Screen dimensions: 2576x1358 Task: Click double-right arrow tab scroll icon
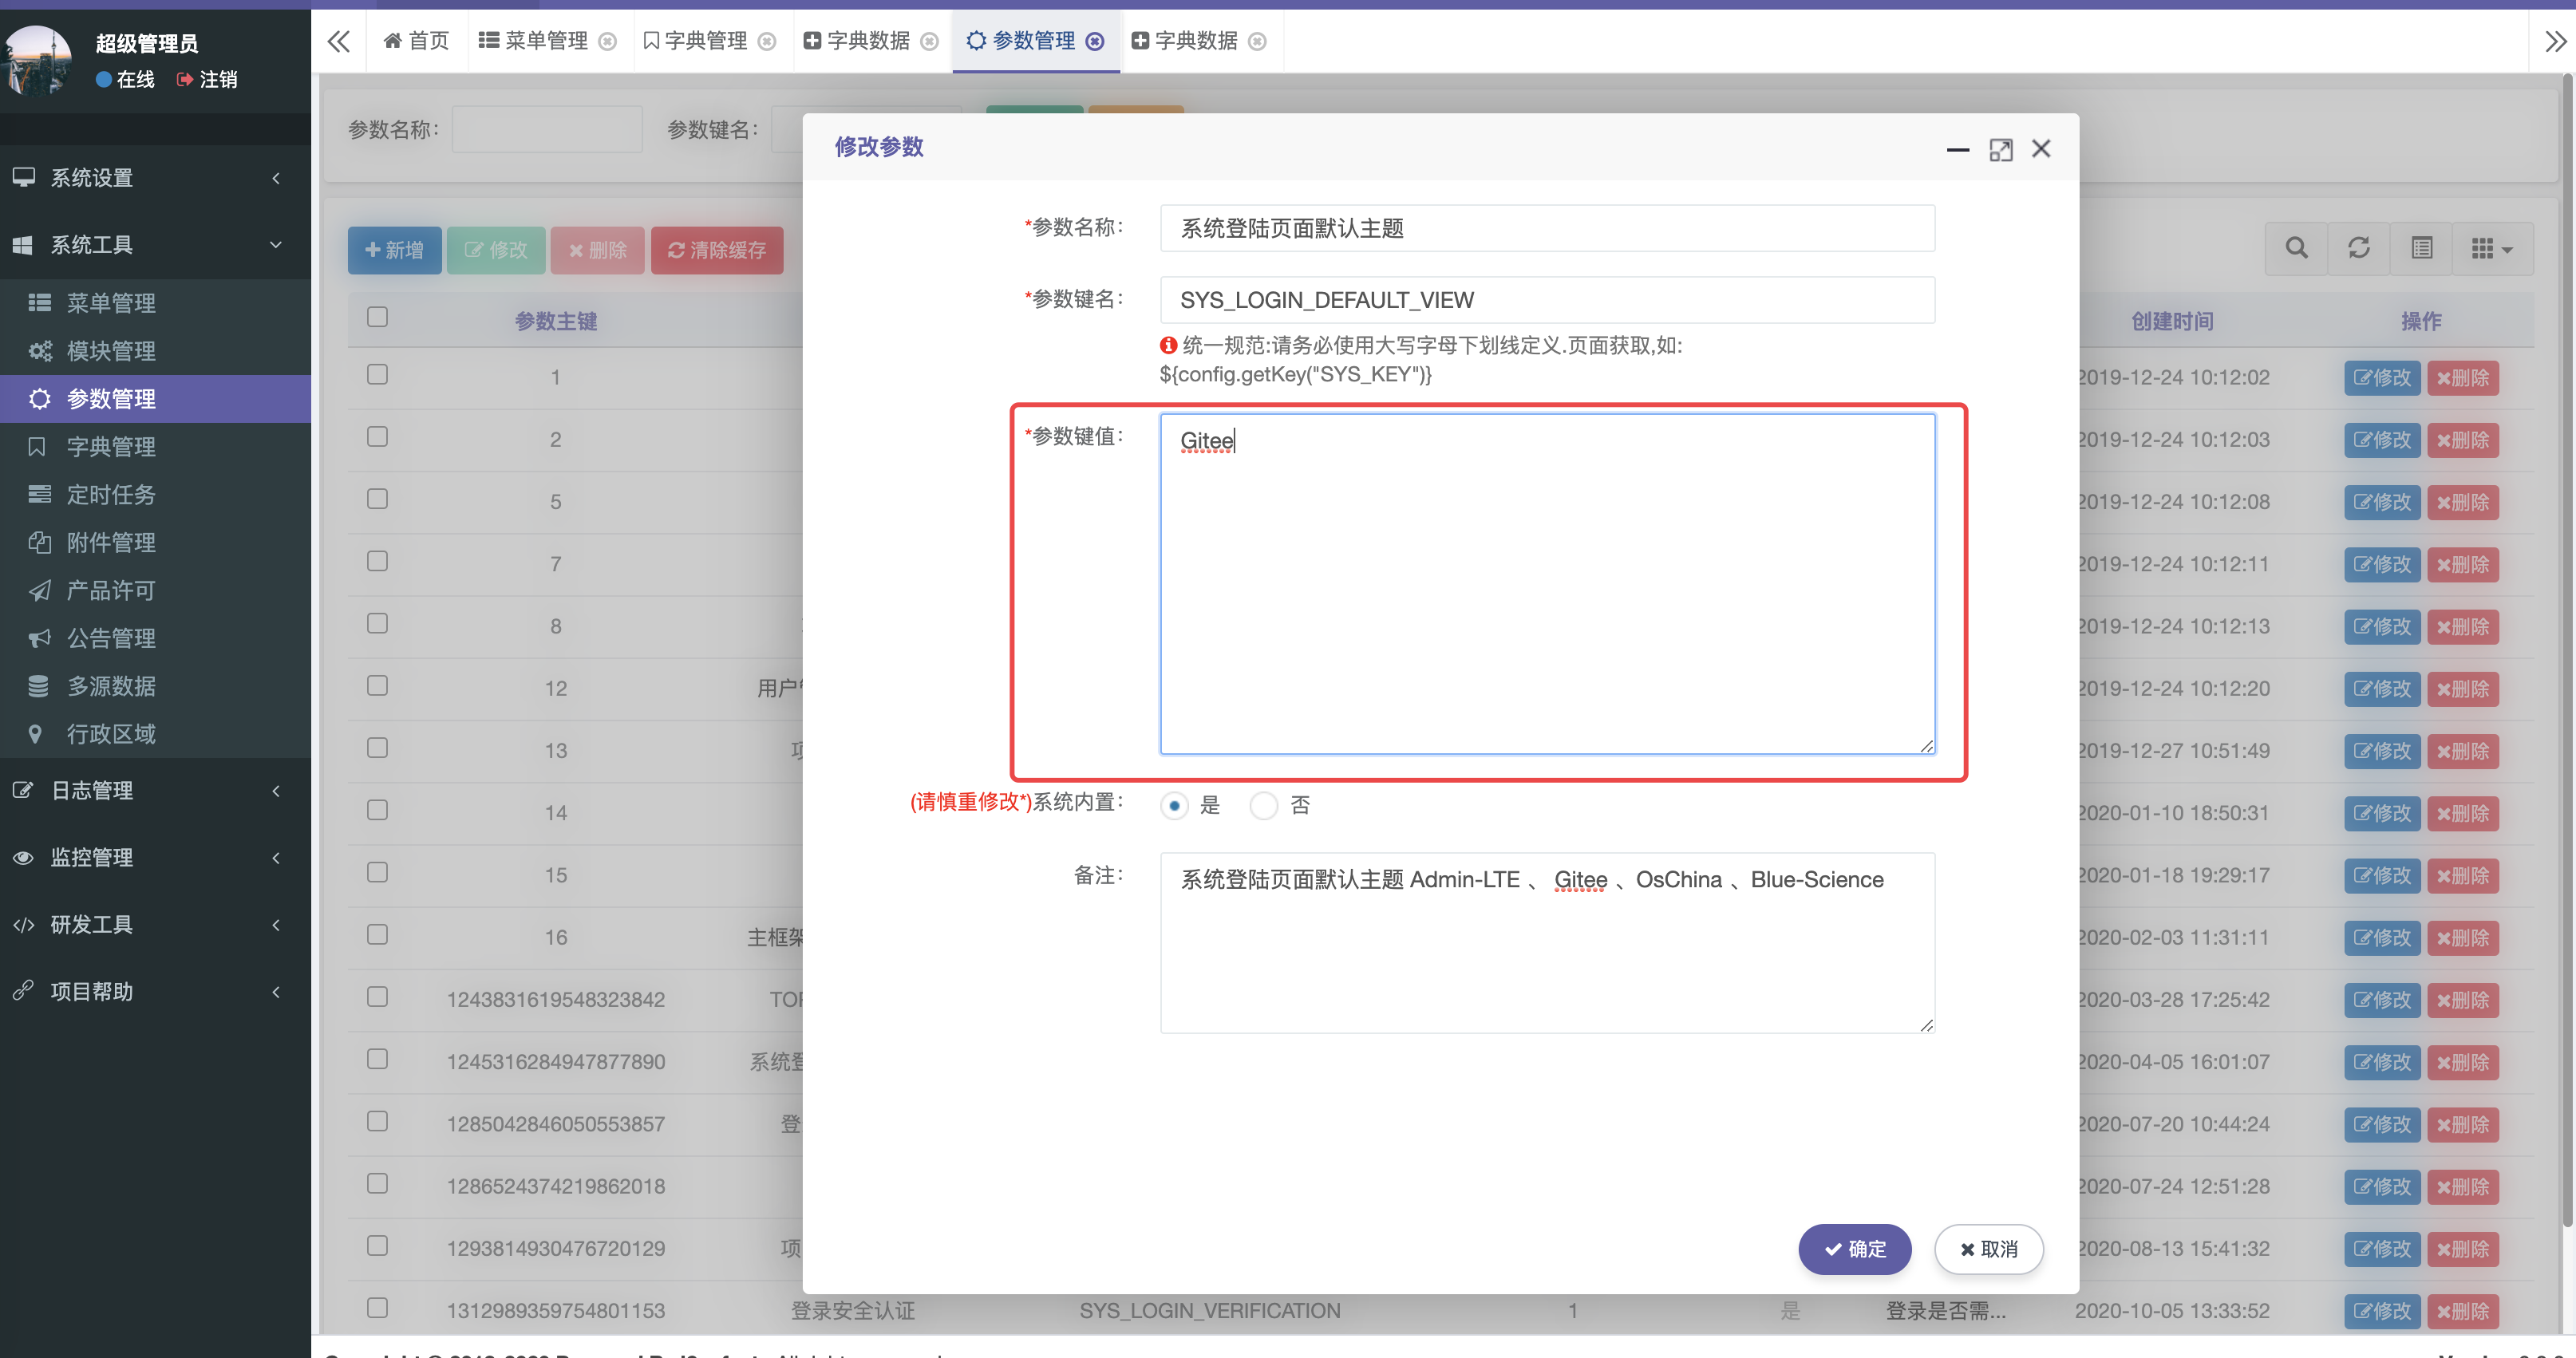click(2555, 41)
